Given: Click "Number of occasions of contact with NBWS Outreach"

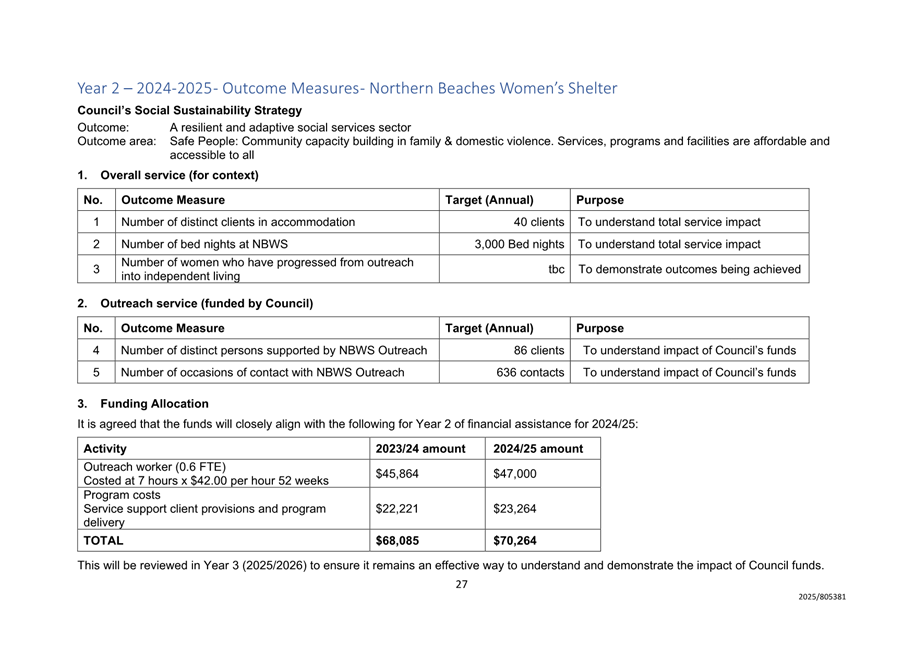Looking at the screenshot, I should [263, 373].
